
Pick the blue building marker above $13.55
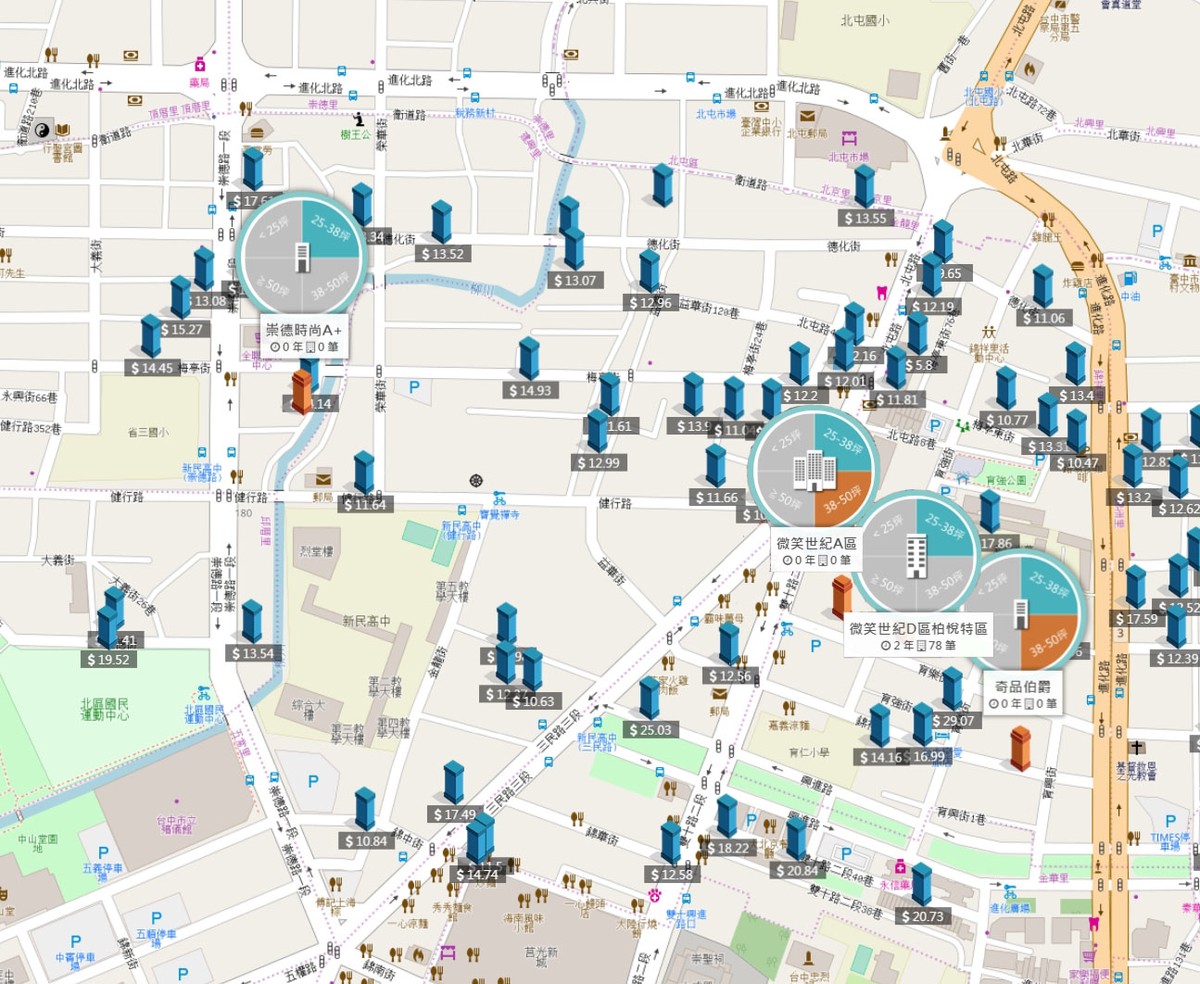(865, 187)
